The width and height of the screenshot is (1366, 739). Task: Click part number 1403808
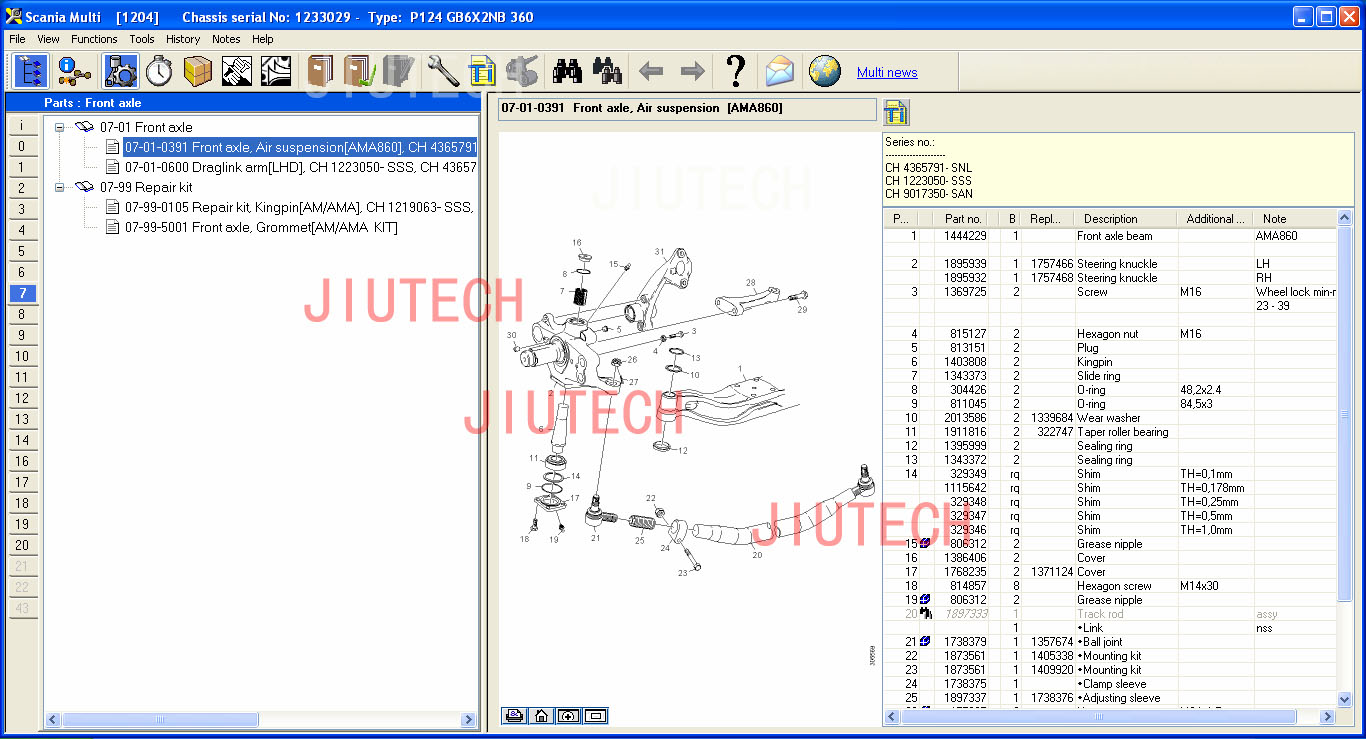(965, 362)
